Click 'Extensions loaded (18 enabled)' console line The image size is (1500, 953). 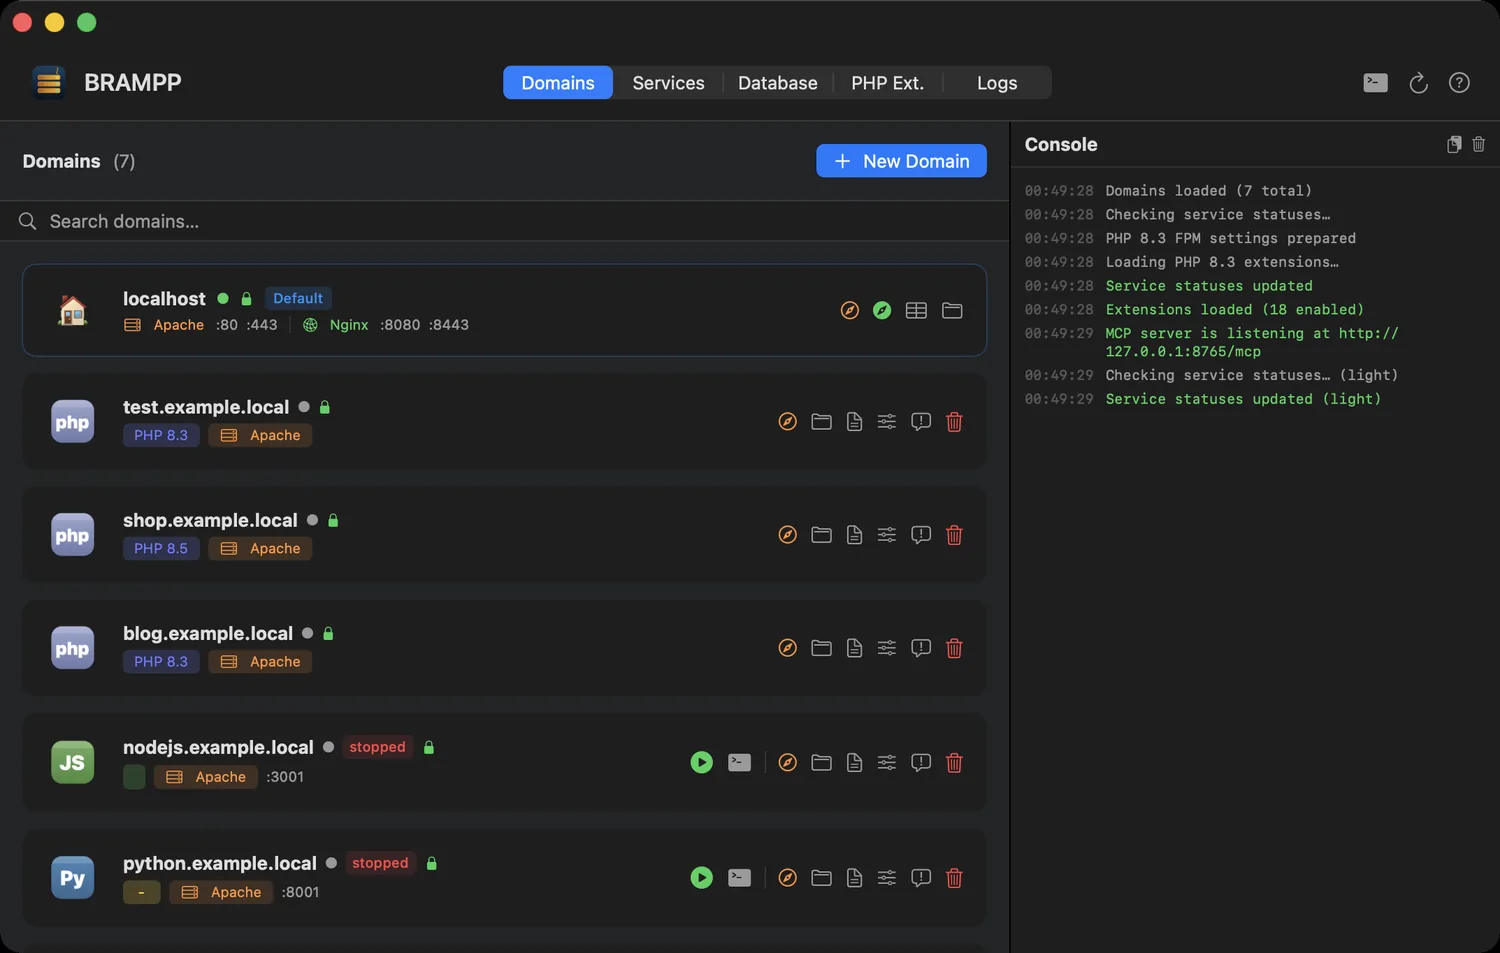[x=1235, y=310]
